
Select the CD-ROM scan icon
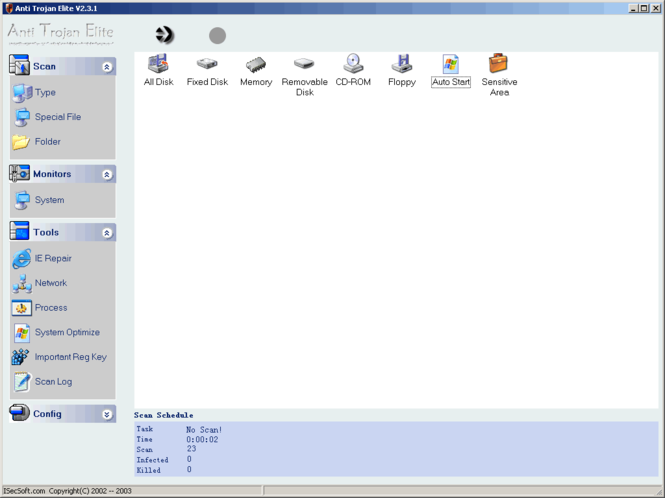(353, 64)
